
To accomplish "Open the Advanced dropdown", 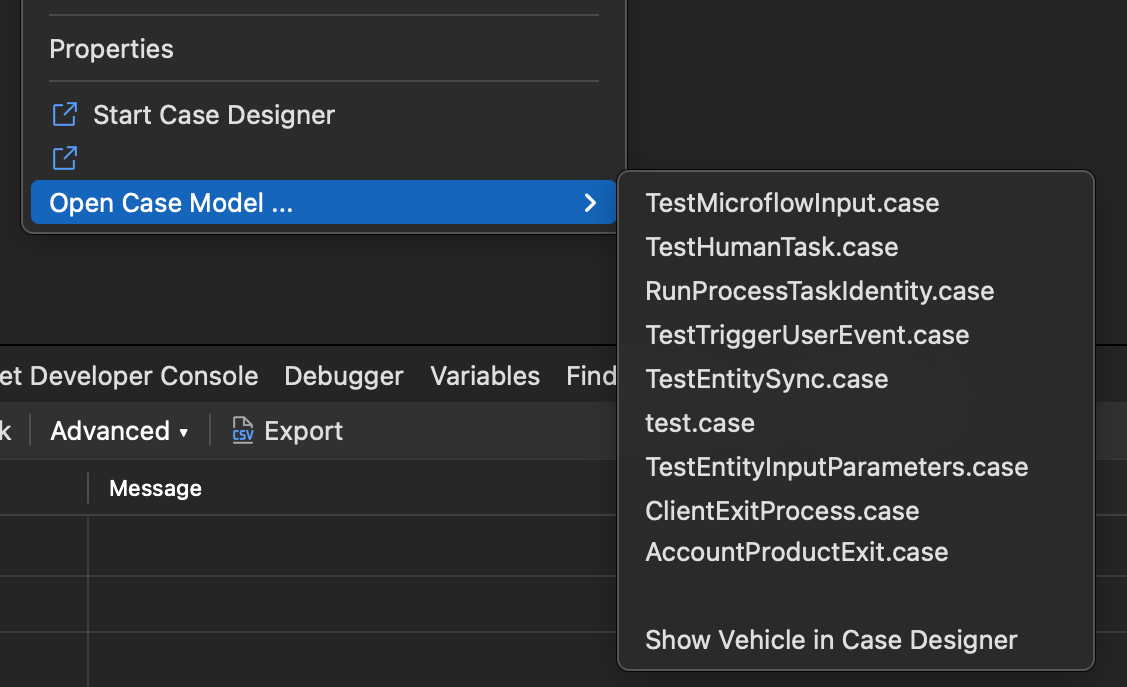I will click(119, 431).
